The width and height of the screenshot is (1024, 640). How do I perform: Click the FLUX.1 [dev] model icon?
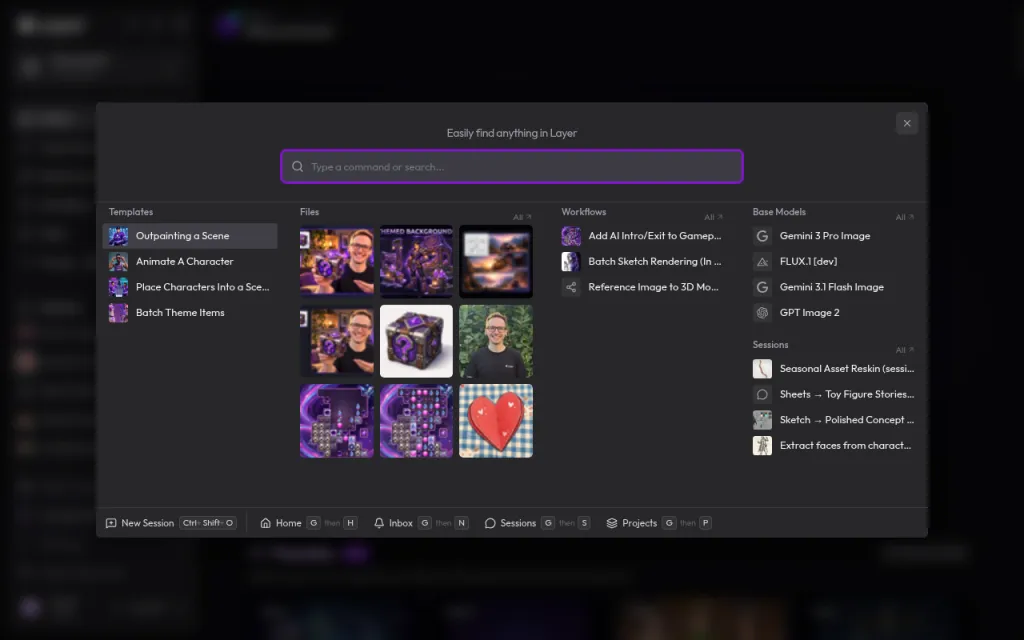pos(762,261)
